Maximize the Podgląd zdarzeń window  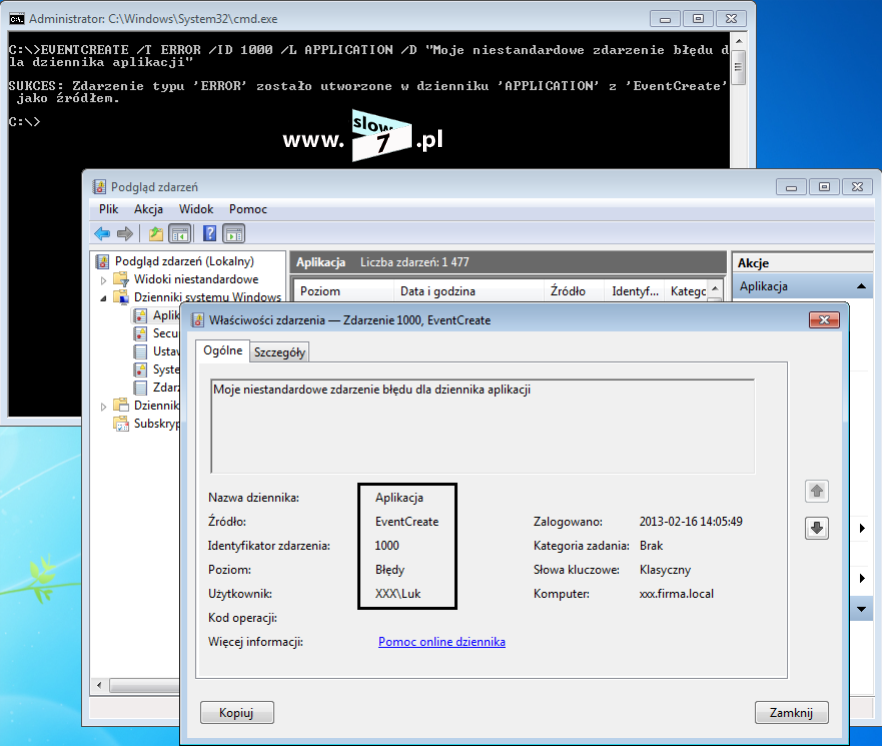coord(824,186)
